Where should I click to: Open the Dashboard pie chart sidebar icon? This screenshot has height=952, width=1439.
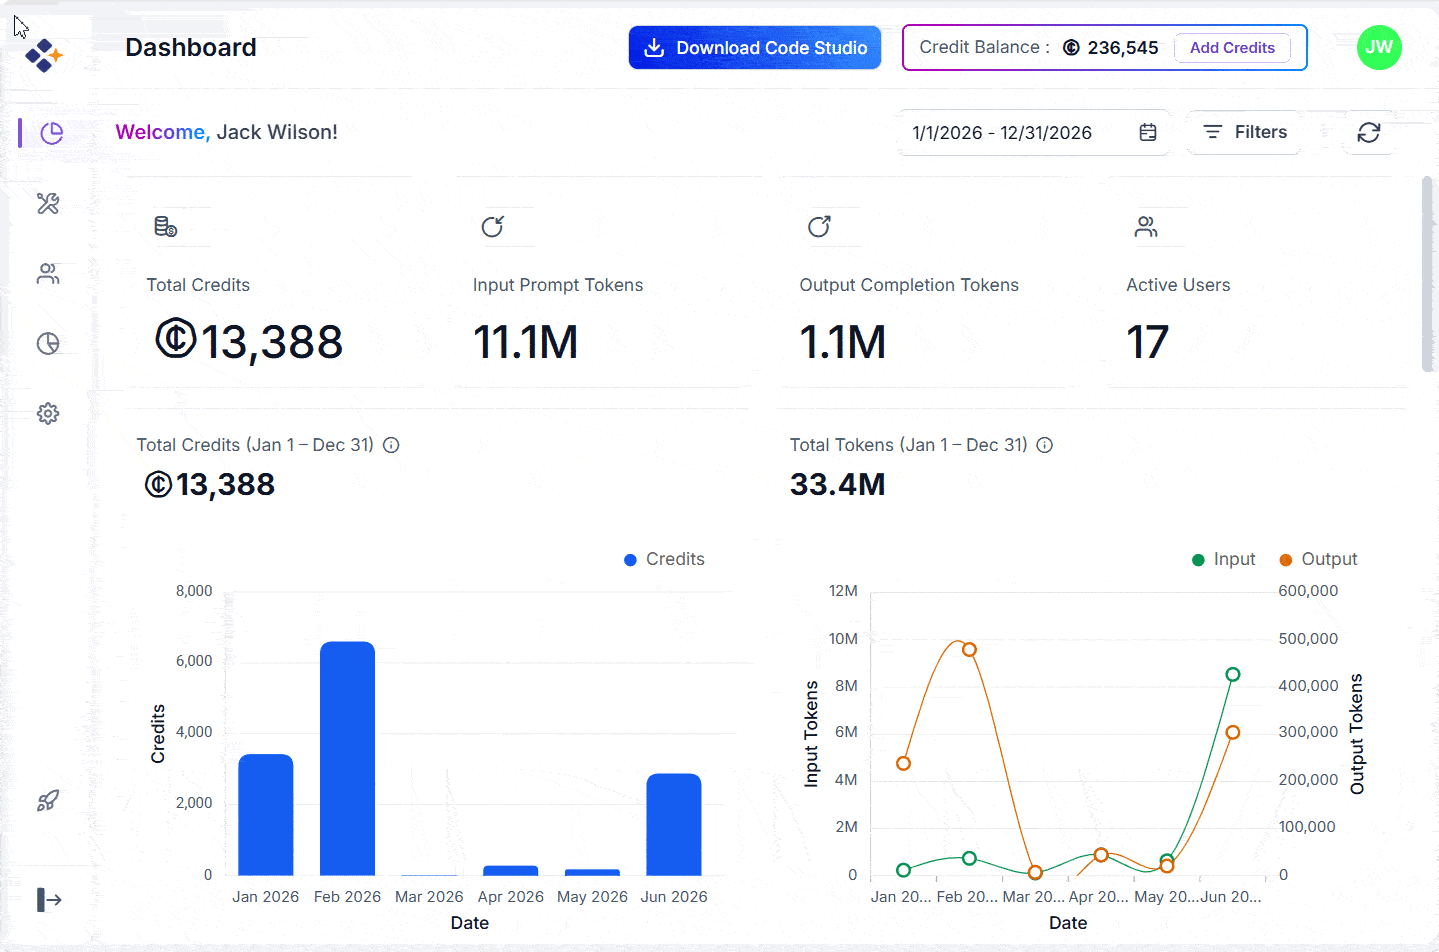(51, 133)
